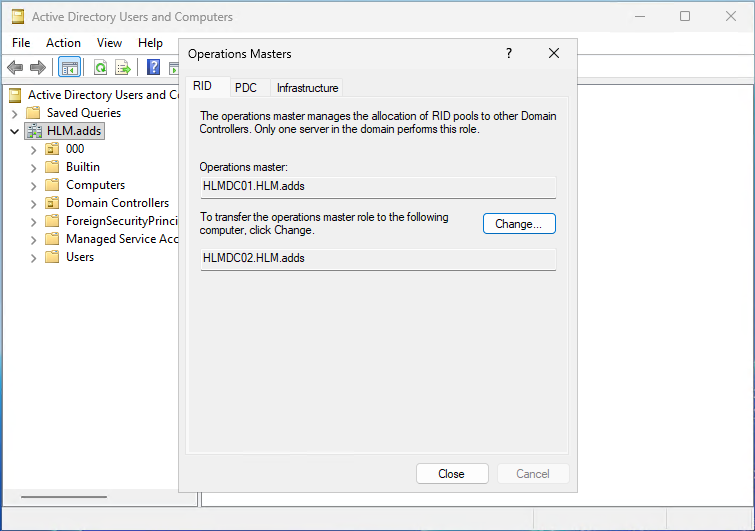755x531 pixels.
Task: Click the Export List toolbar icon
Action: pos(122,67)
